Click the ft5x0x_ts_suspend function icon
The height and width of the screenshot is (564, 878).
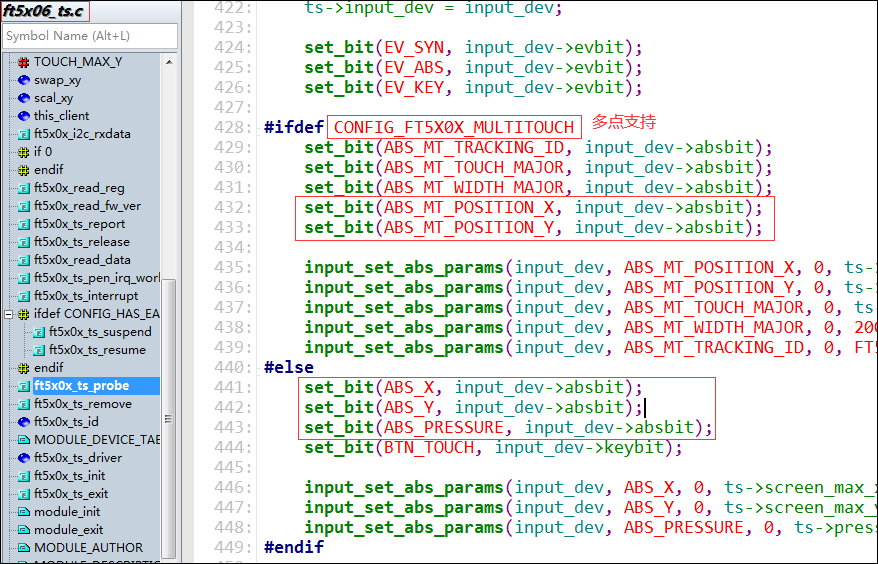point(39,332)
